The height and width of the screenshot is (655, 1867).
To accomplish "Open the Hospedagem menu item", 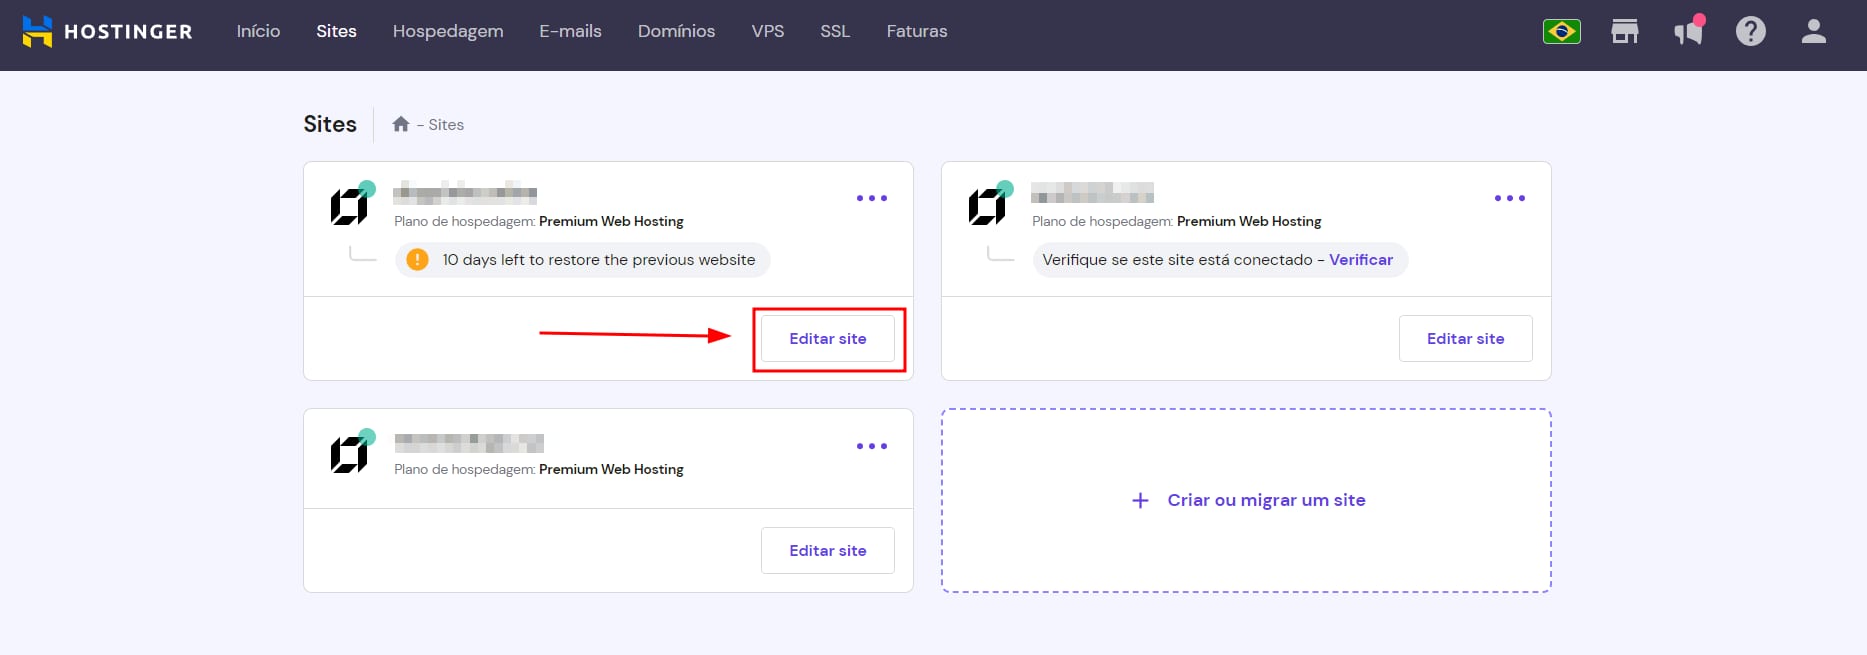I will [x=448, y=32].
